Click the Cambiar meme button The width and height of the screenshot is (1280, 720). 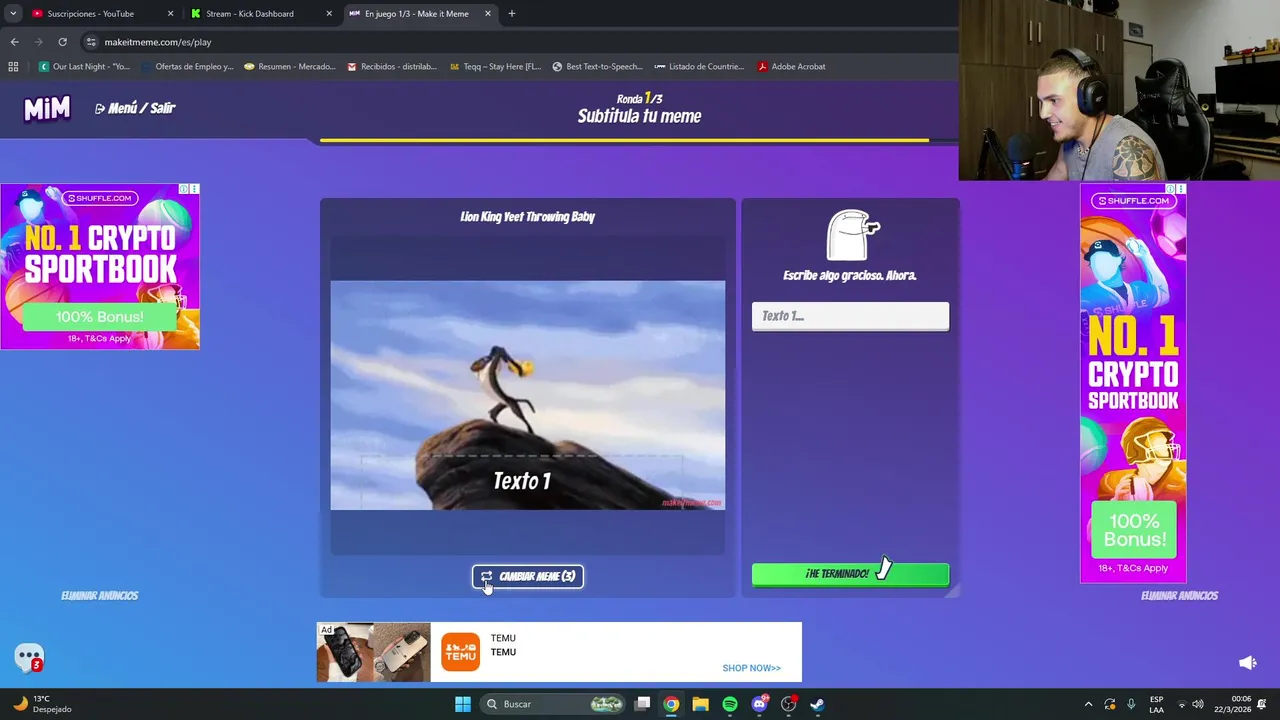click(528, 576)
